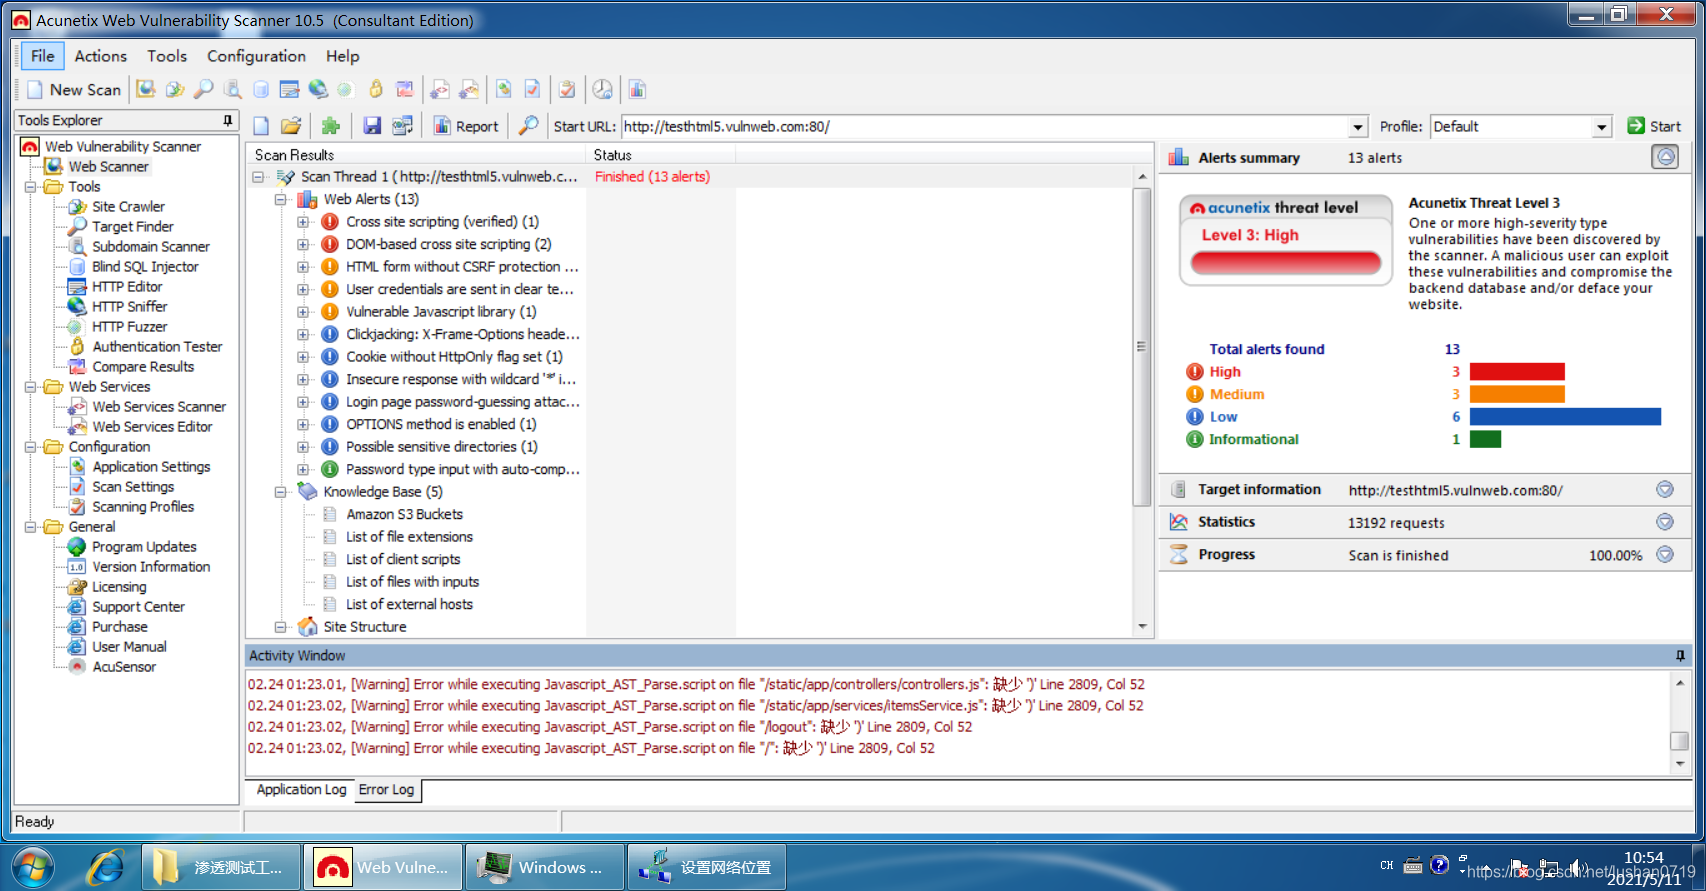Viewport: 1706px width, 891px height.
Task: Collapse the Web Alerts (13) node
Action: pos(281,200)
